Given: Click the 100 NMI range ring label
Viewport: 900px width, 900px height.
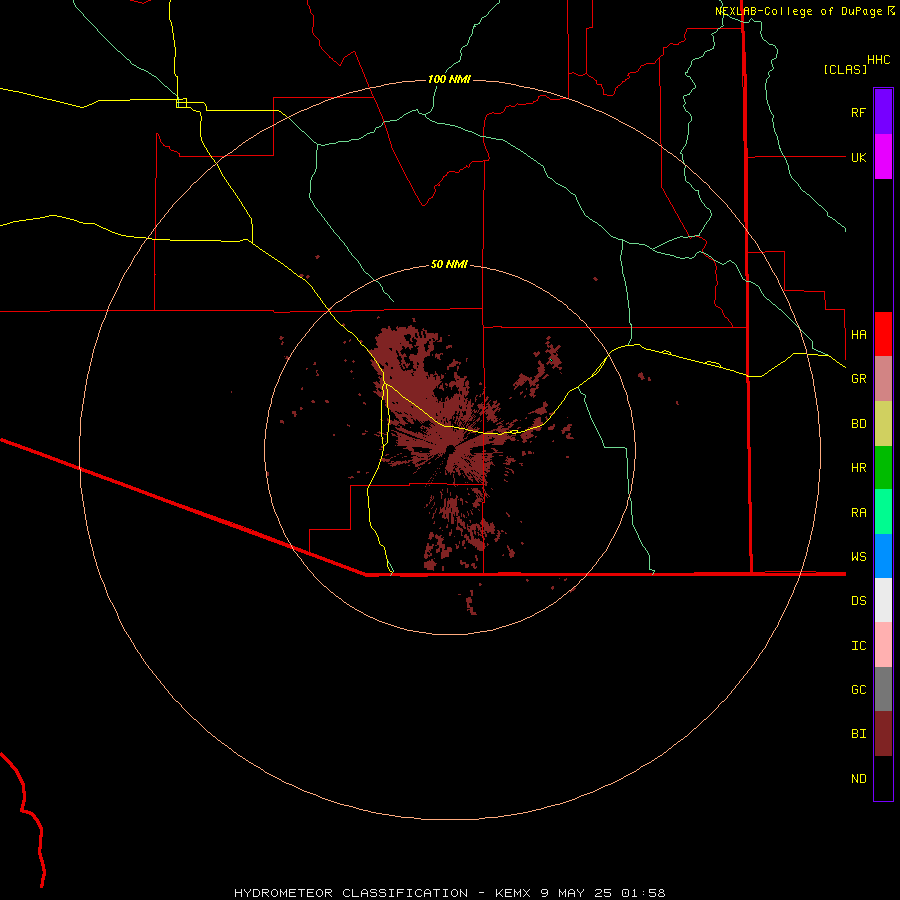Looking at the screenshot, I should click(x=449, y=79).
